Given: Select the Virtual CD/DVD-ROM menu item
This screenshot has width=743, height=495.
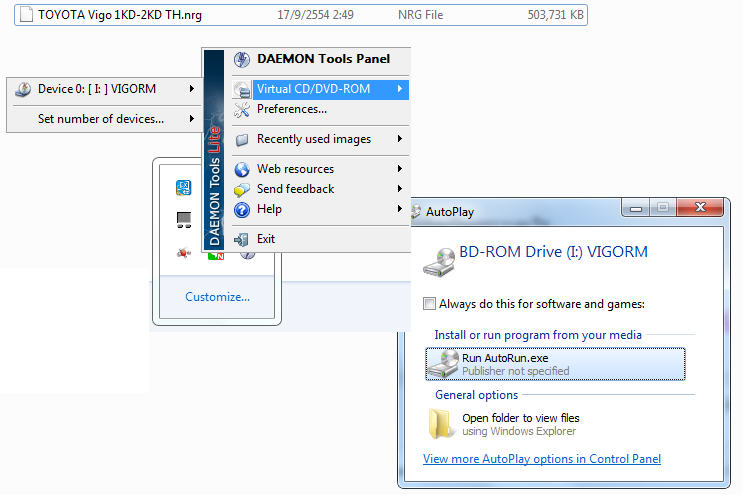Looking at the screenshot, I should coord(321,89).
